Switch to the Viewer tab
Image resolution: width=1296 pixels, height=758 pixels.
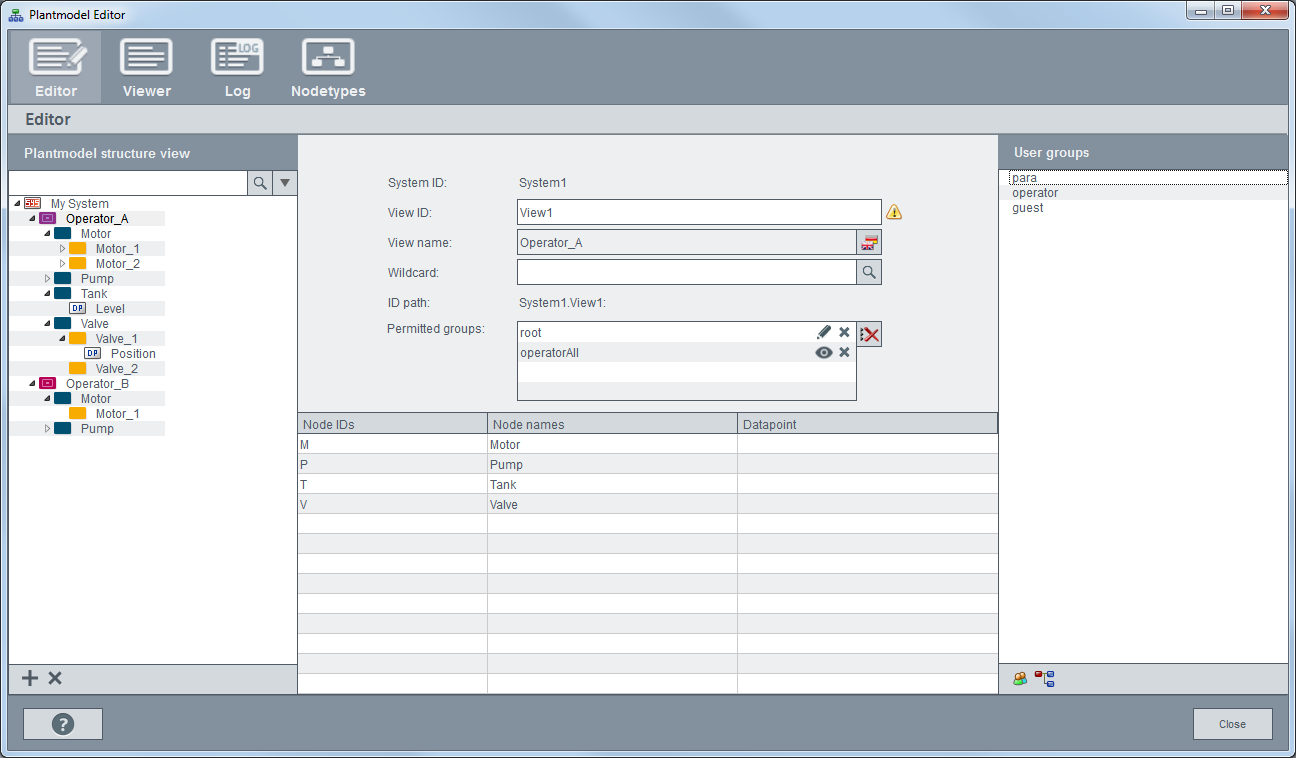click(x=146, y=68)
